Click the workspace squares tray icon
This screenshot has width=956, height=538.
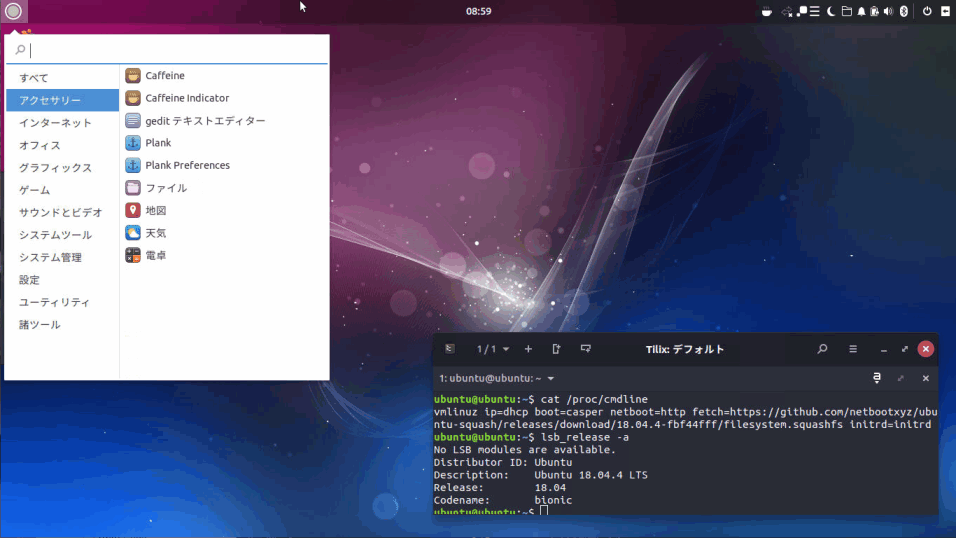(802, 12)
